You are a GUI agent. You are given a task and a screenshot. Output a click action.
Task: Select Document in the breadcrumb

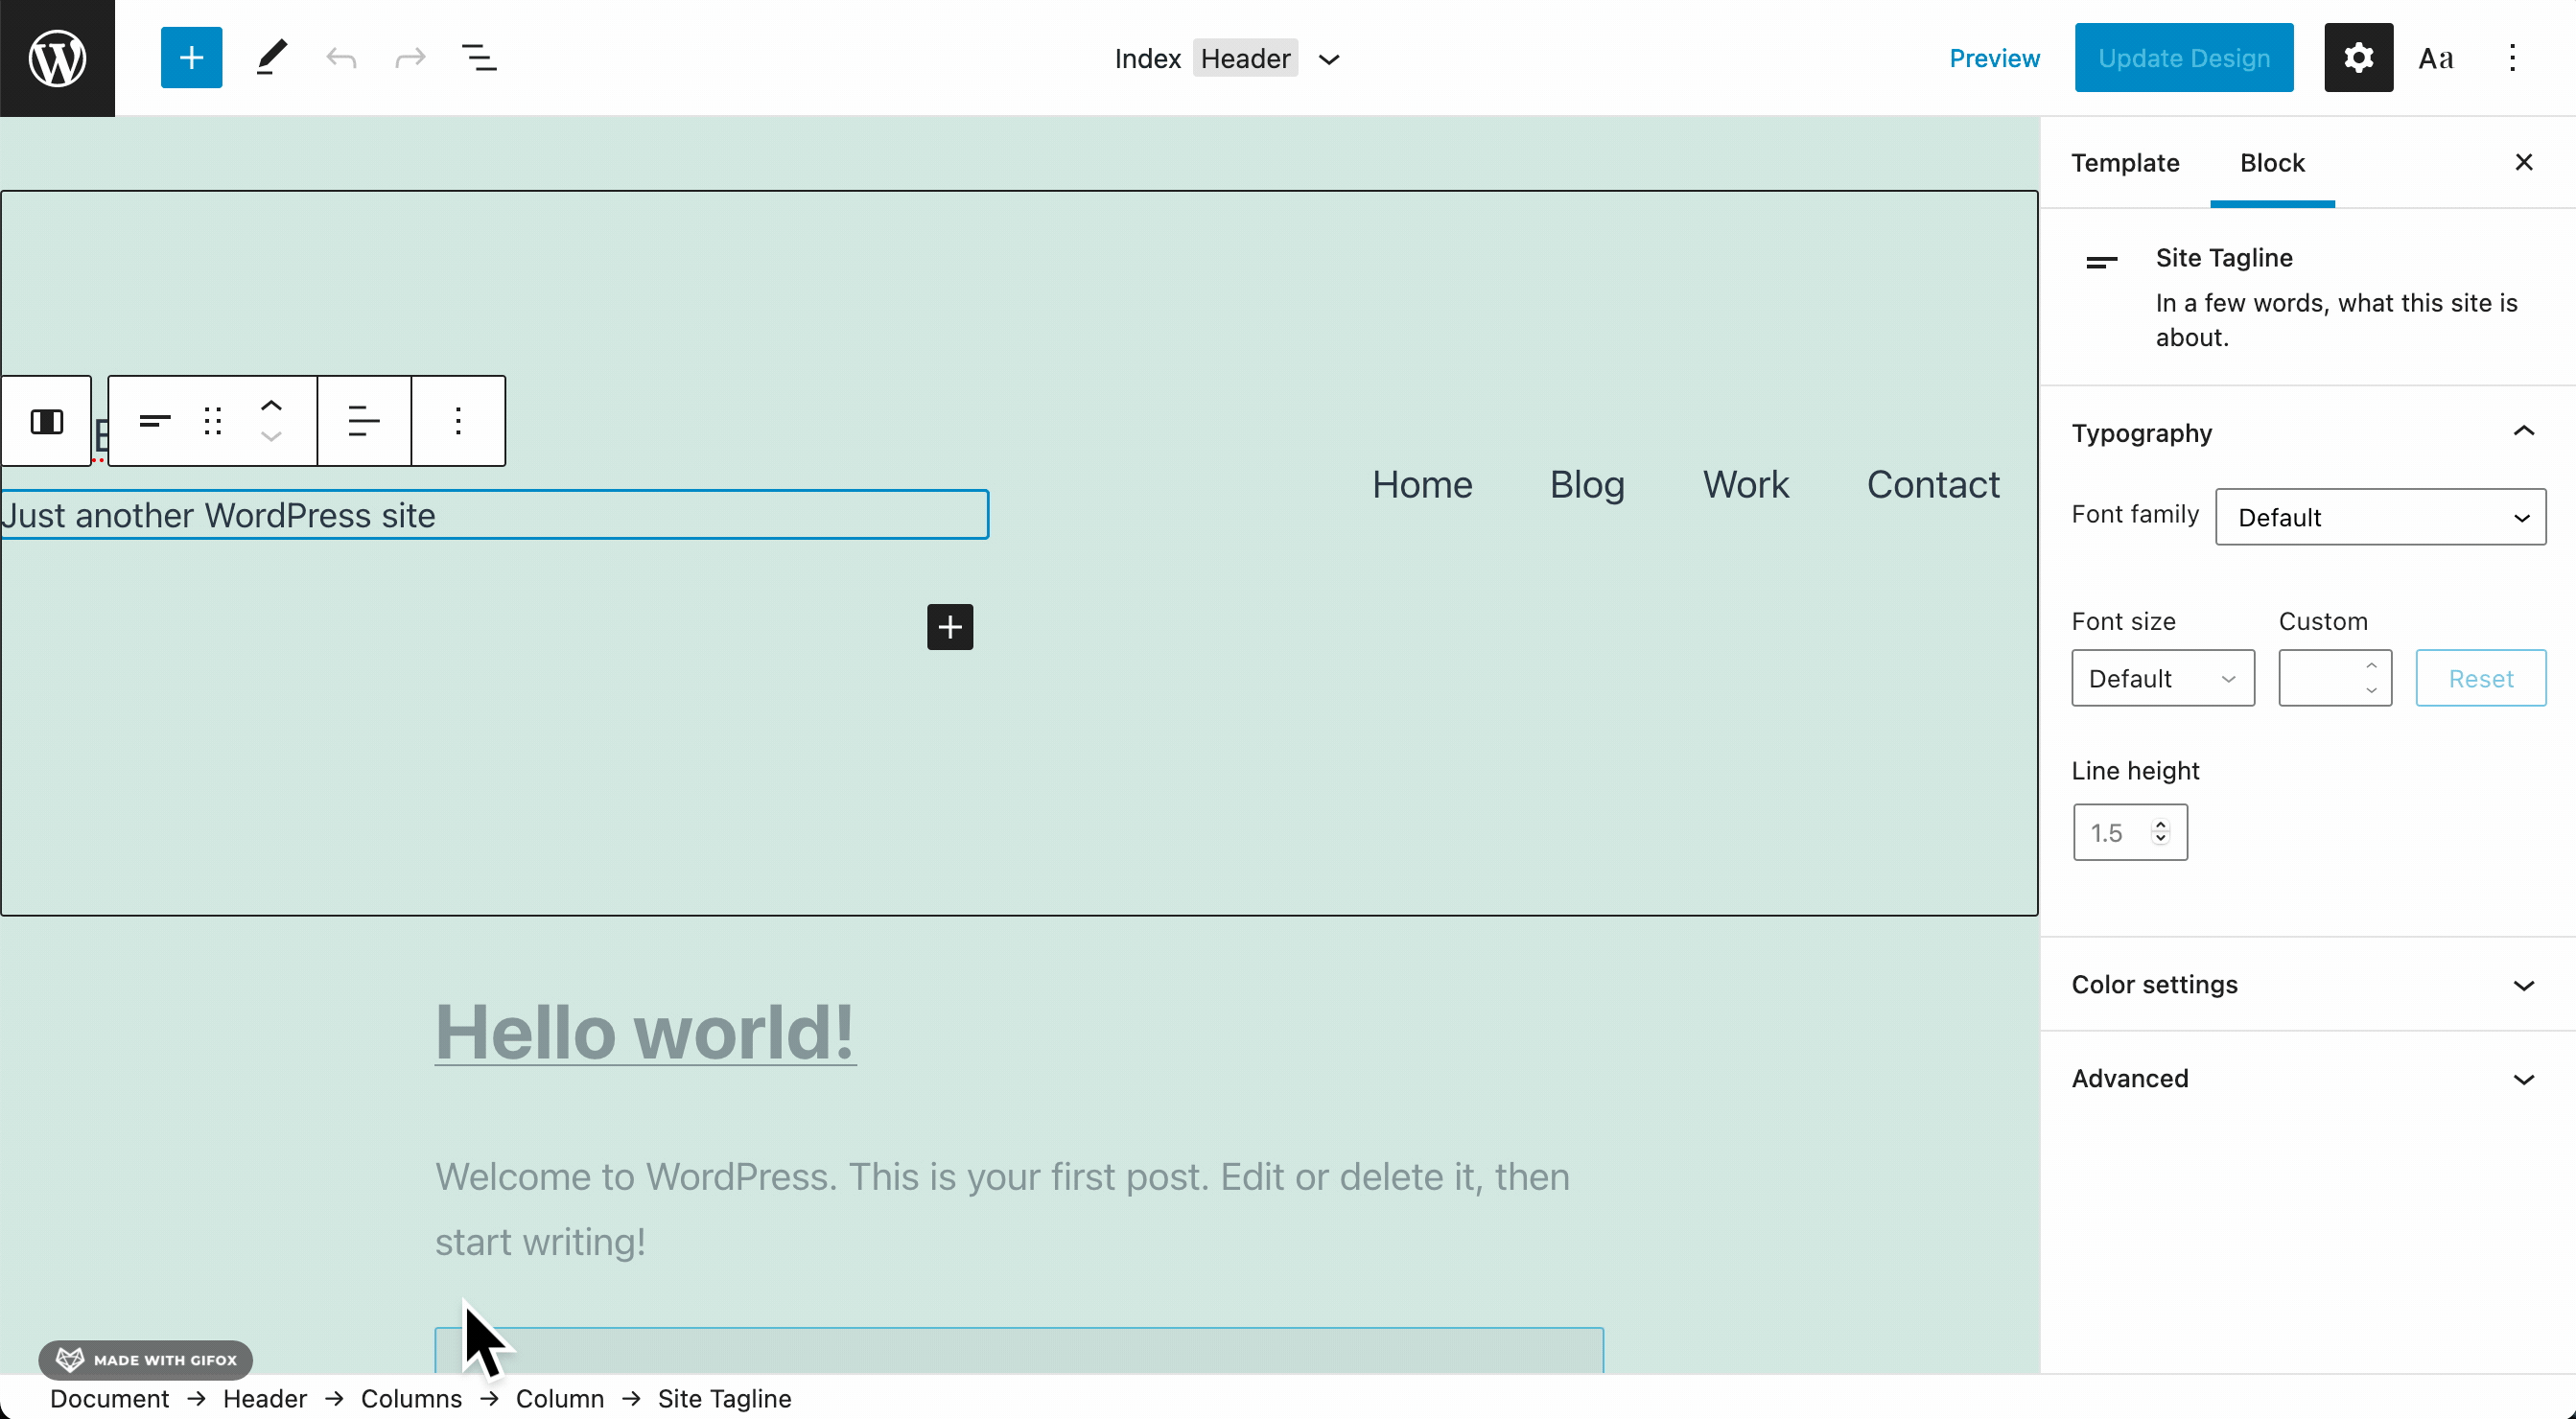(x=109, y=1398)
